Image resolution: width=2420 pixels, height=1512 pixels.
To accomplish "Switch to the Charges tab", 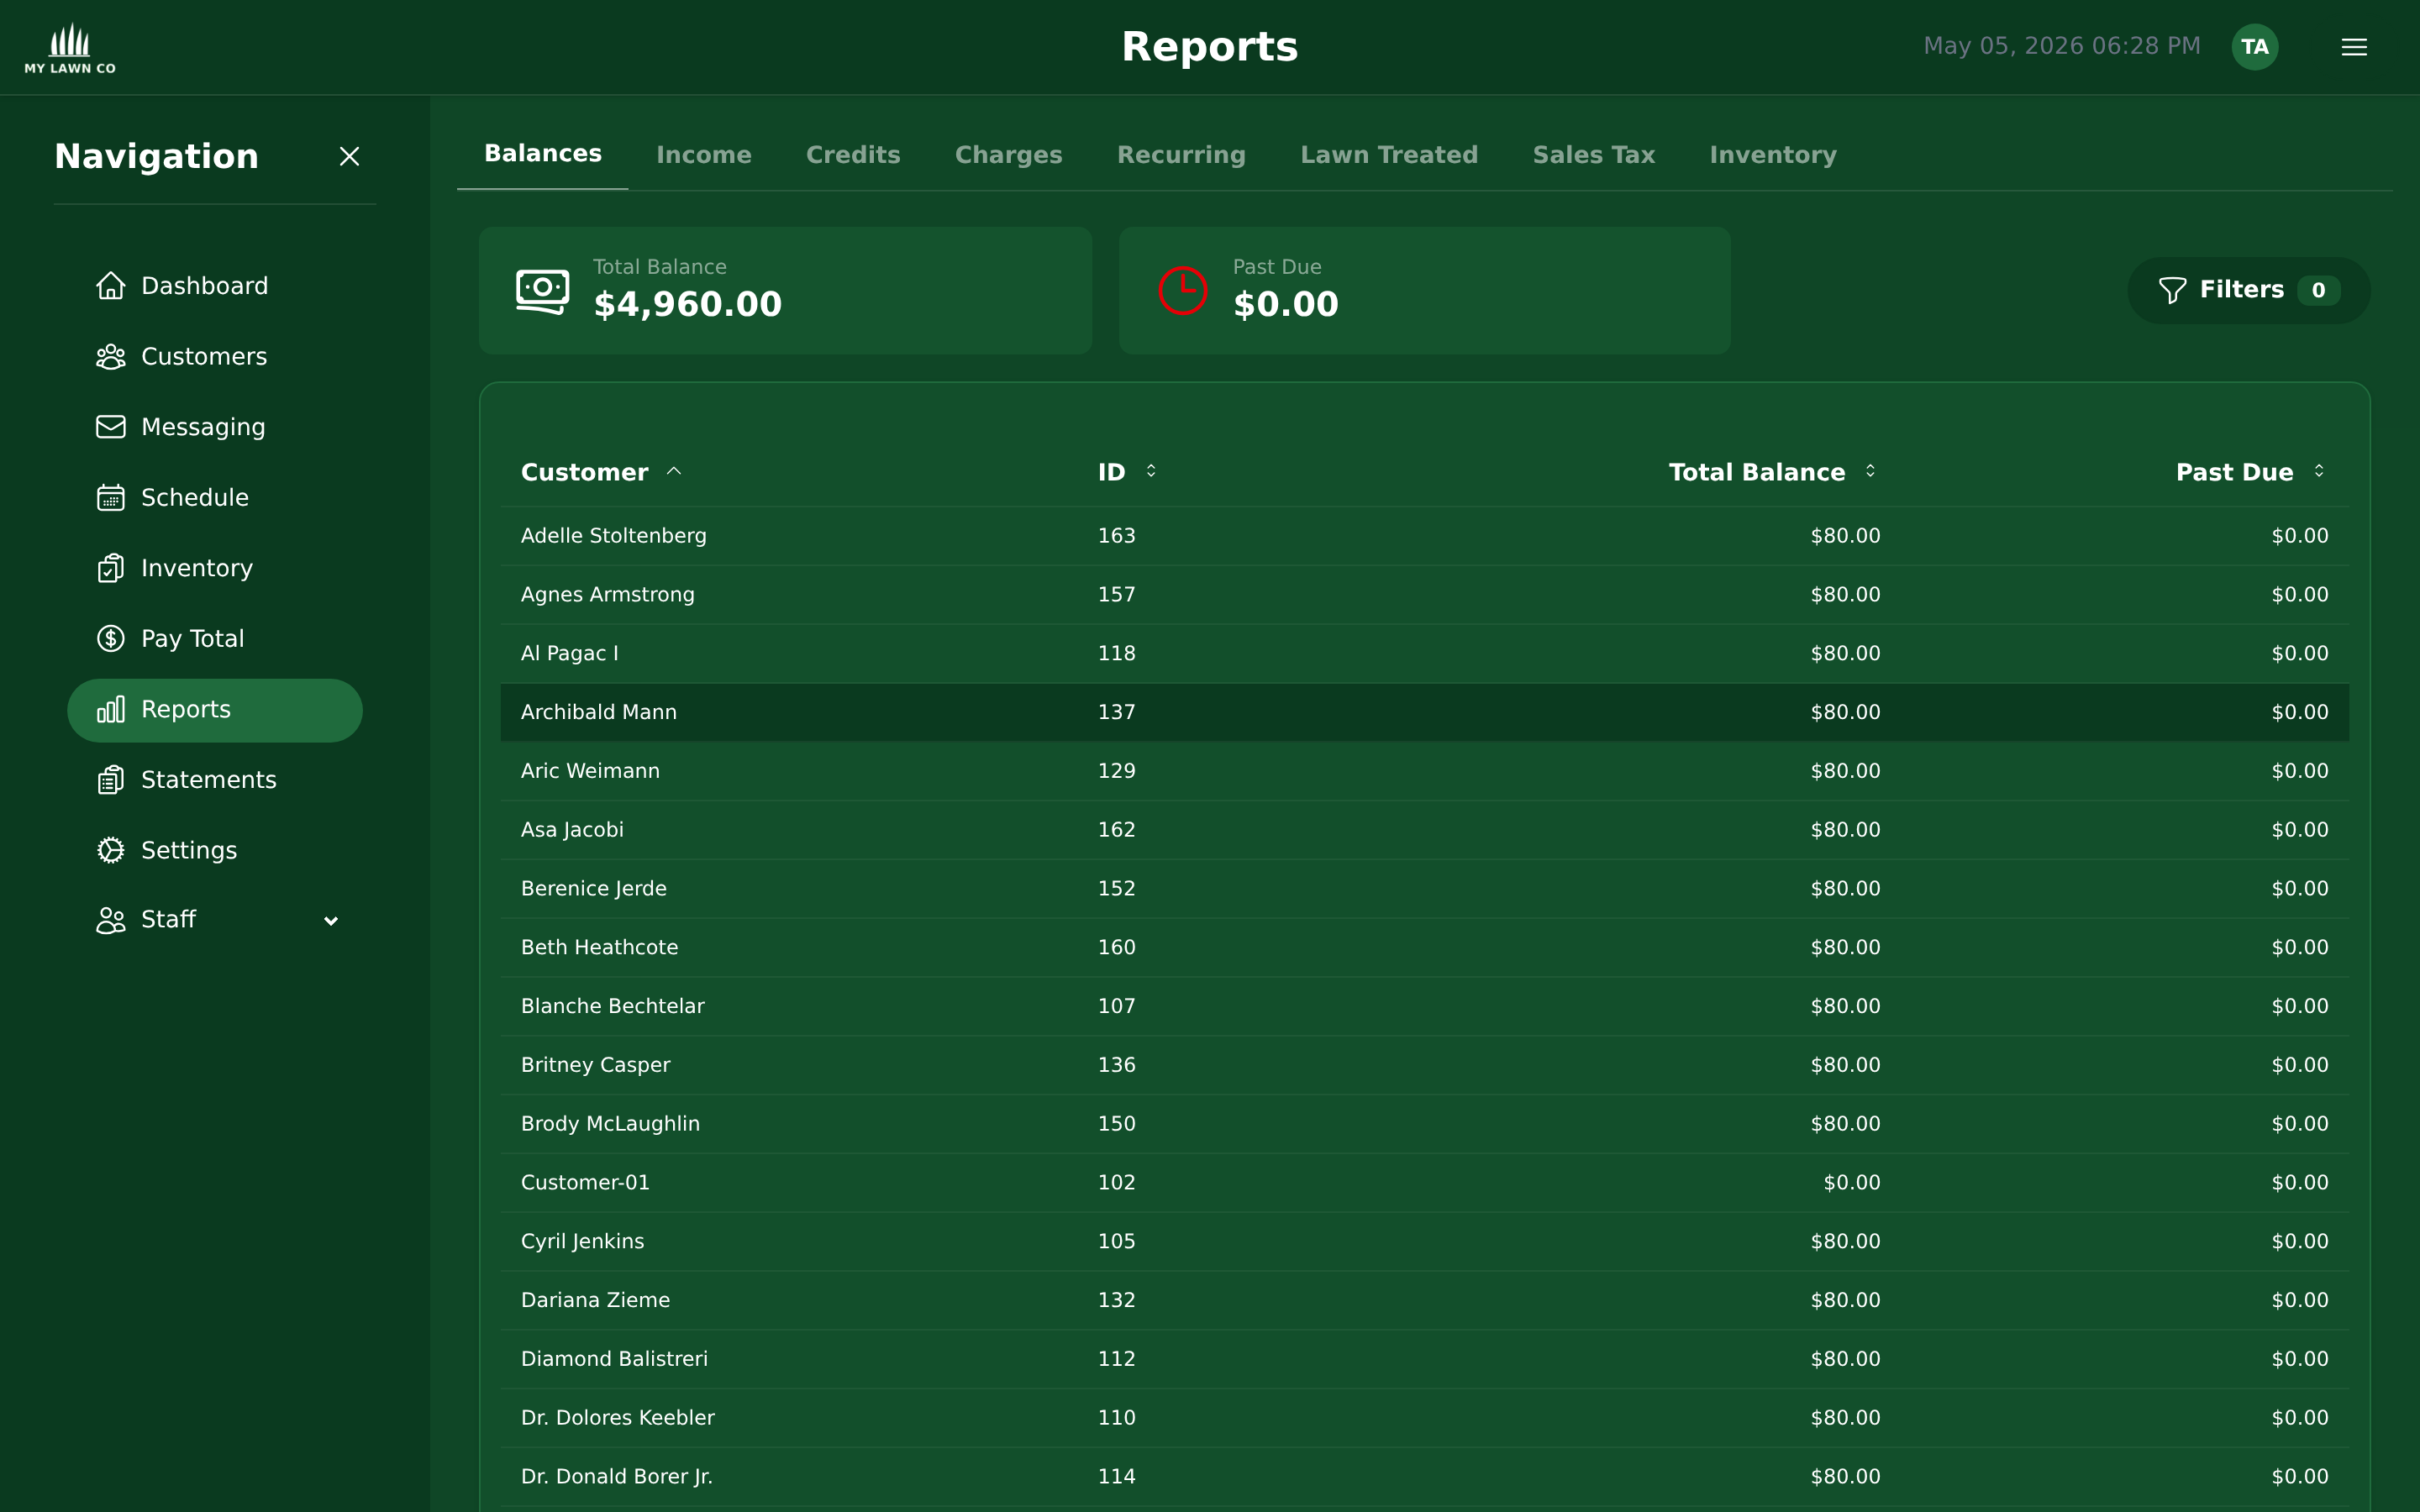I will [1008, 155].
